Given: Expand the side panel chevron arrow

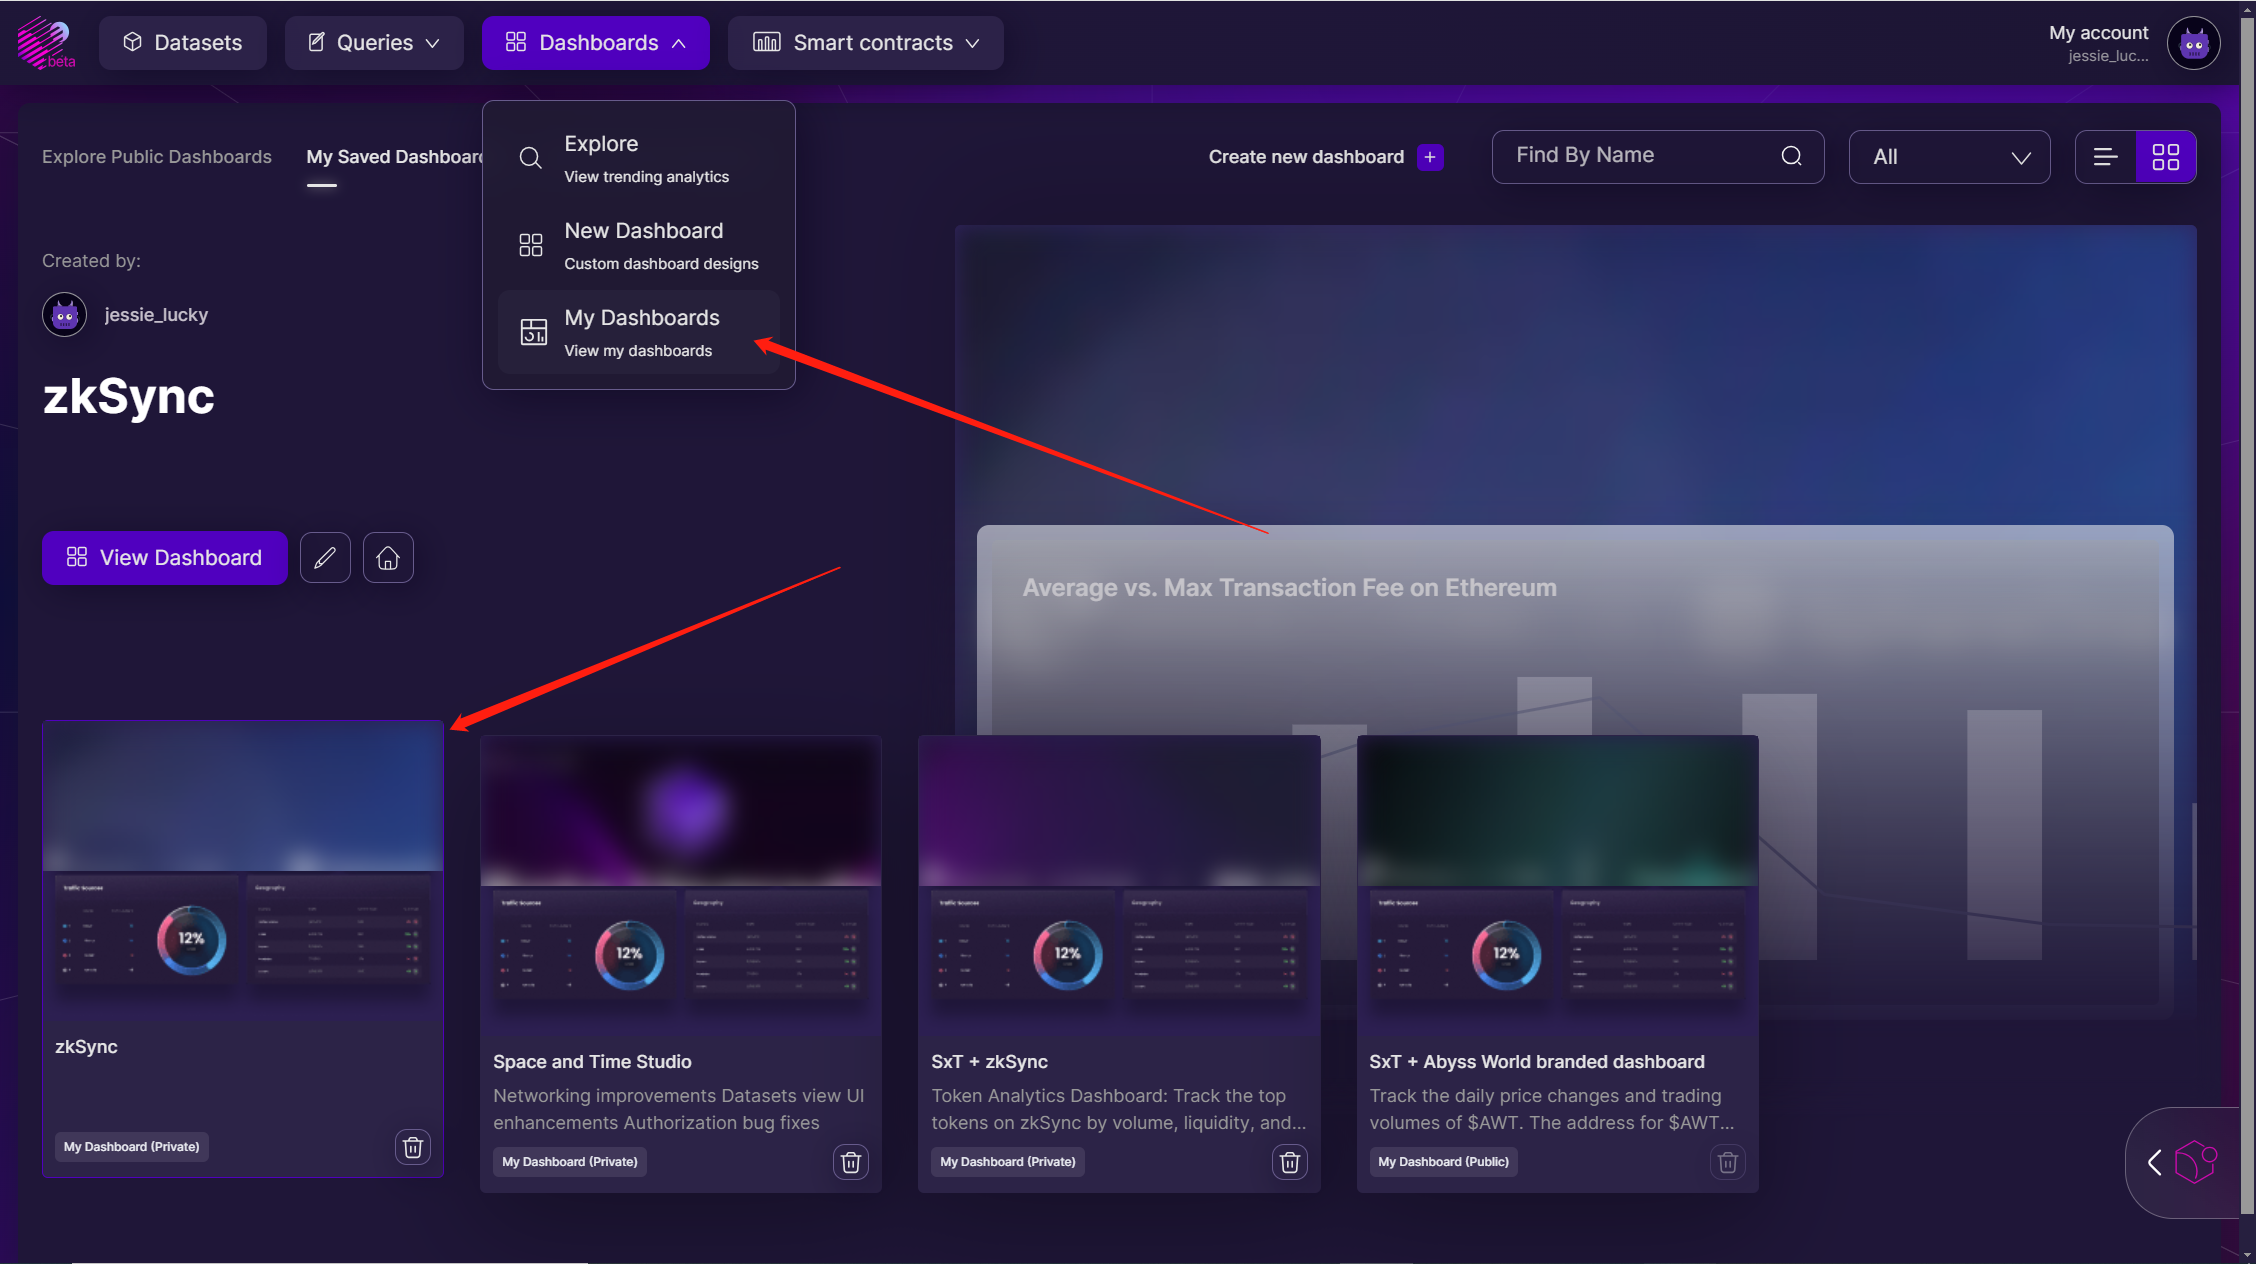Looking at the screenshot, I should coord(2154,1163).
